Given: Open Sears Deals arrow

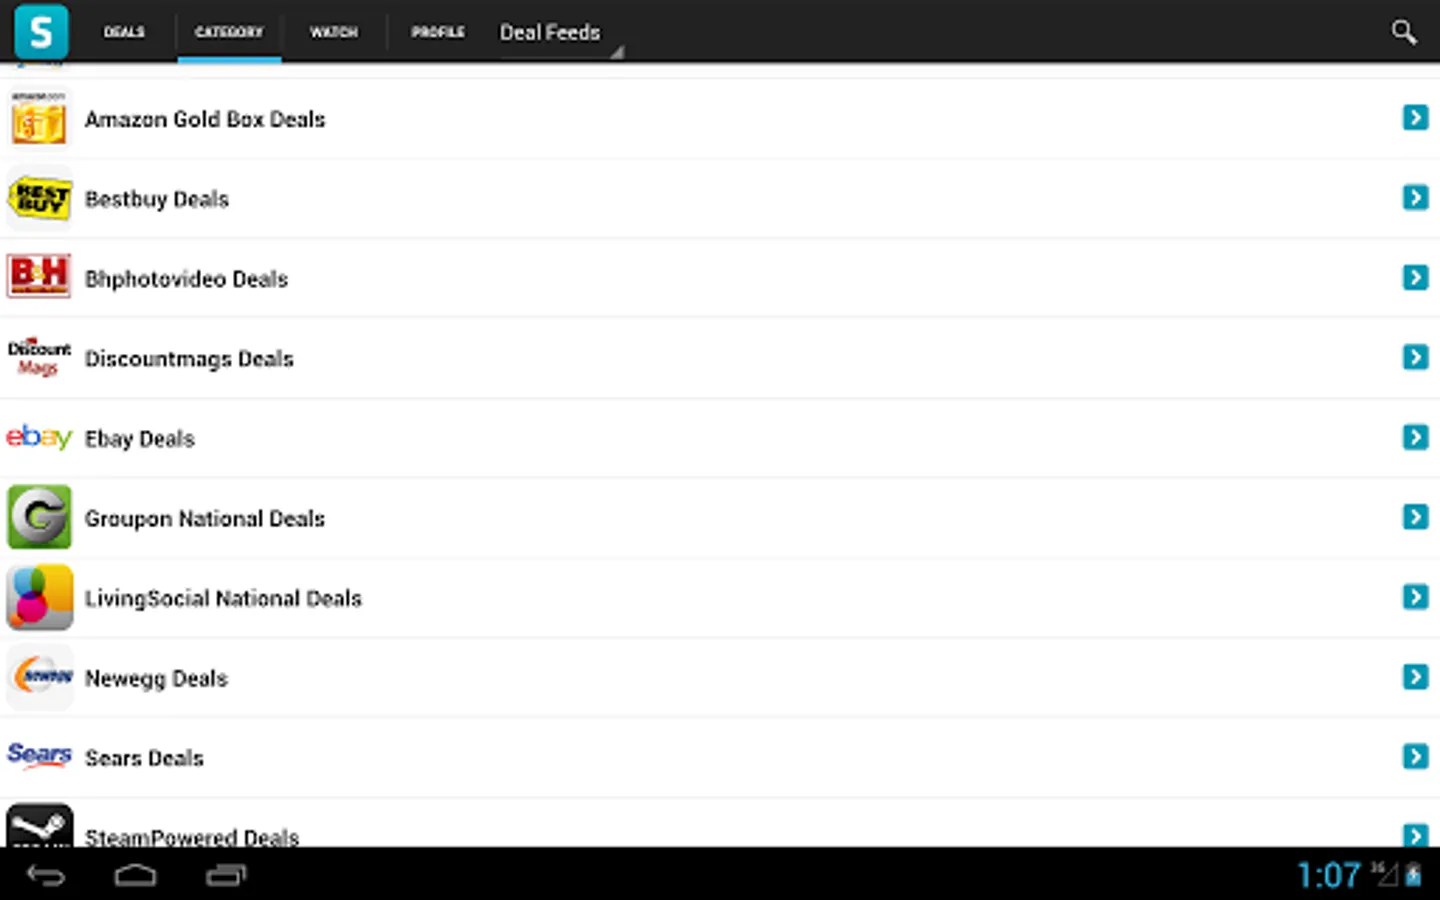Looking at the screenshot, I should 1415,757.
